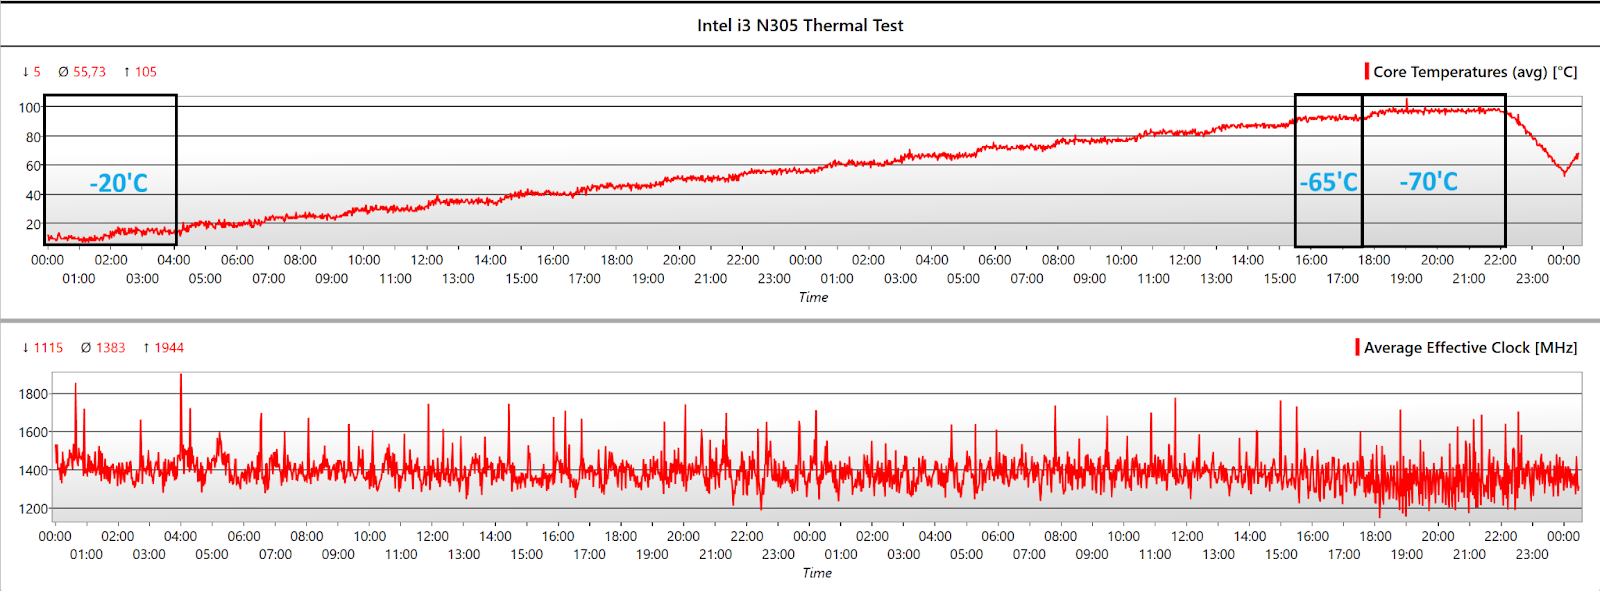
Task: Click the minimum temperature value '5'
Action: coord(37,72)
